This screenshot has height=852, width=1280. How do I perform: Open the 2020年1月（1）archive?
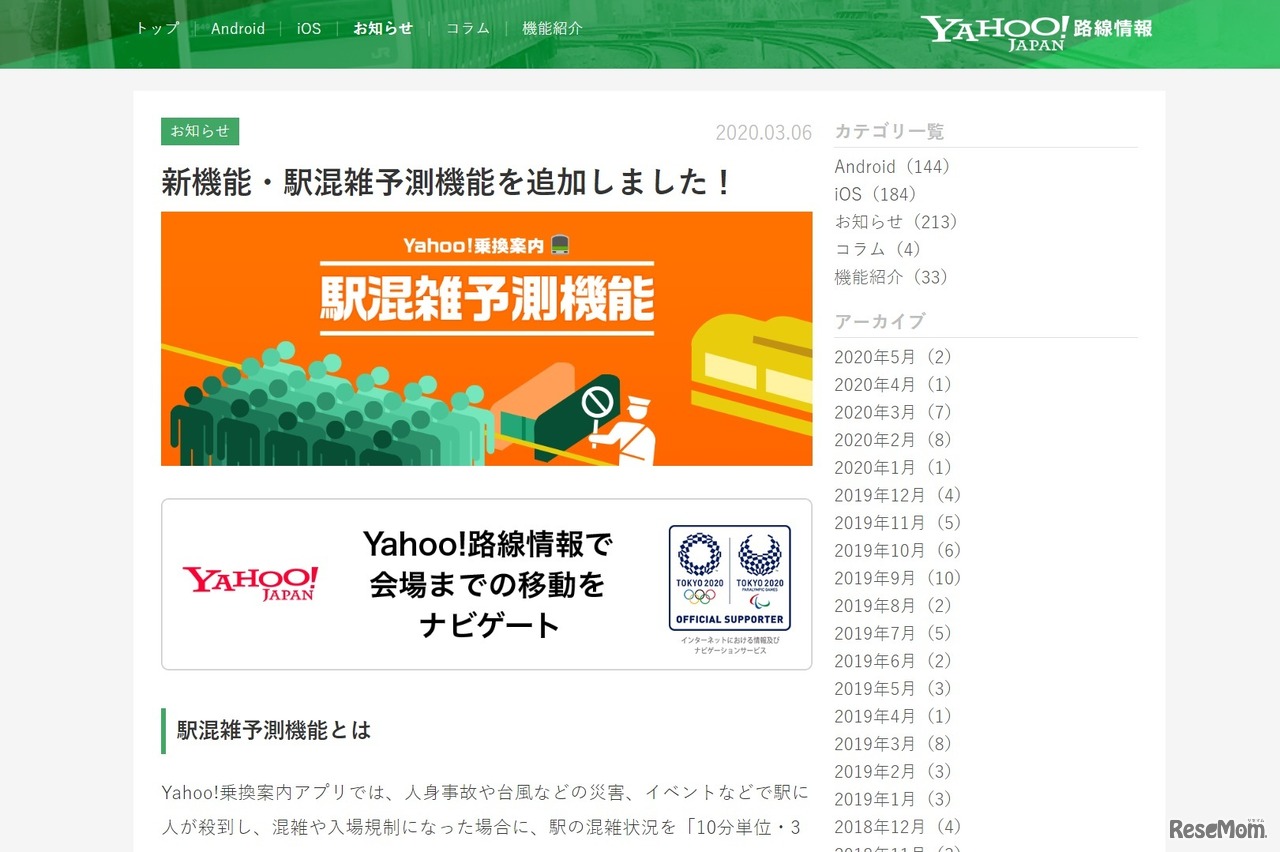tap(894, 468)
